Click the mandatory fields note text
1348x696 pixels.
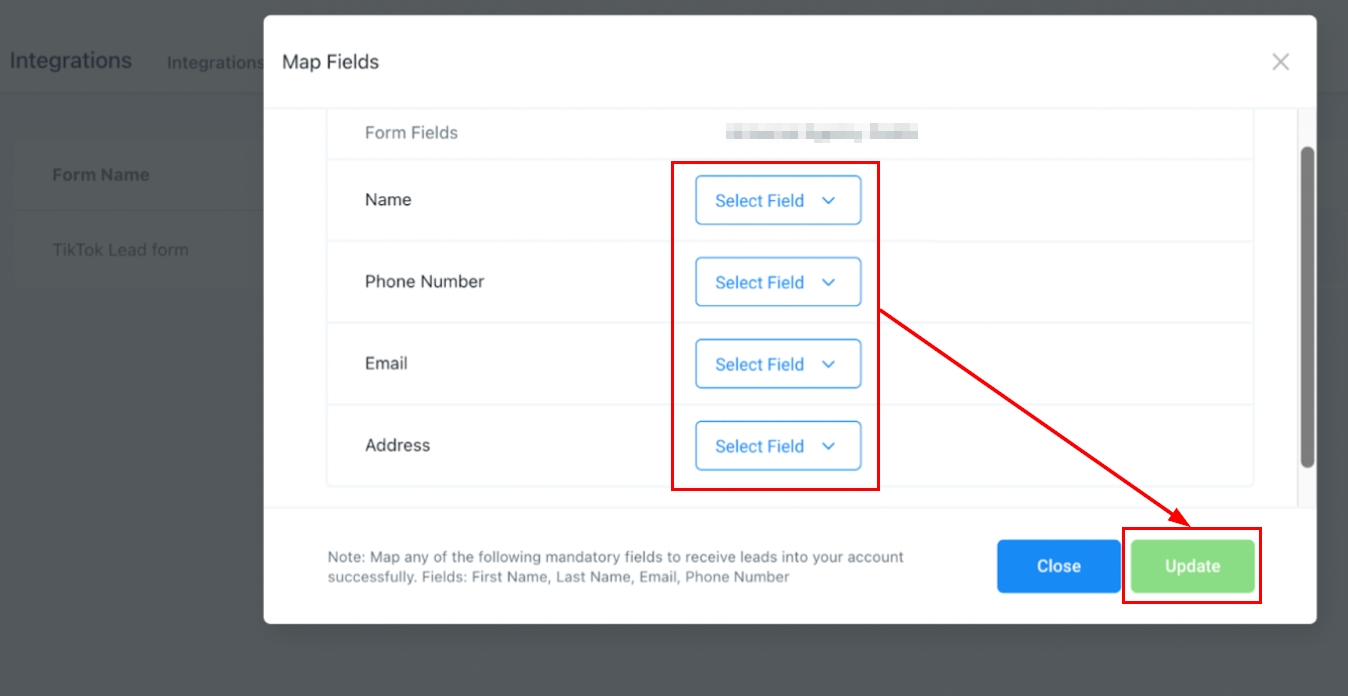pyautogui.click(x=615, y=567)
